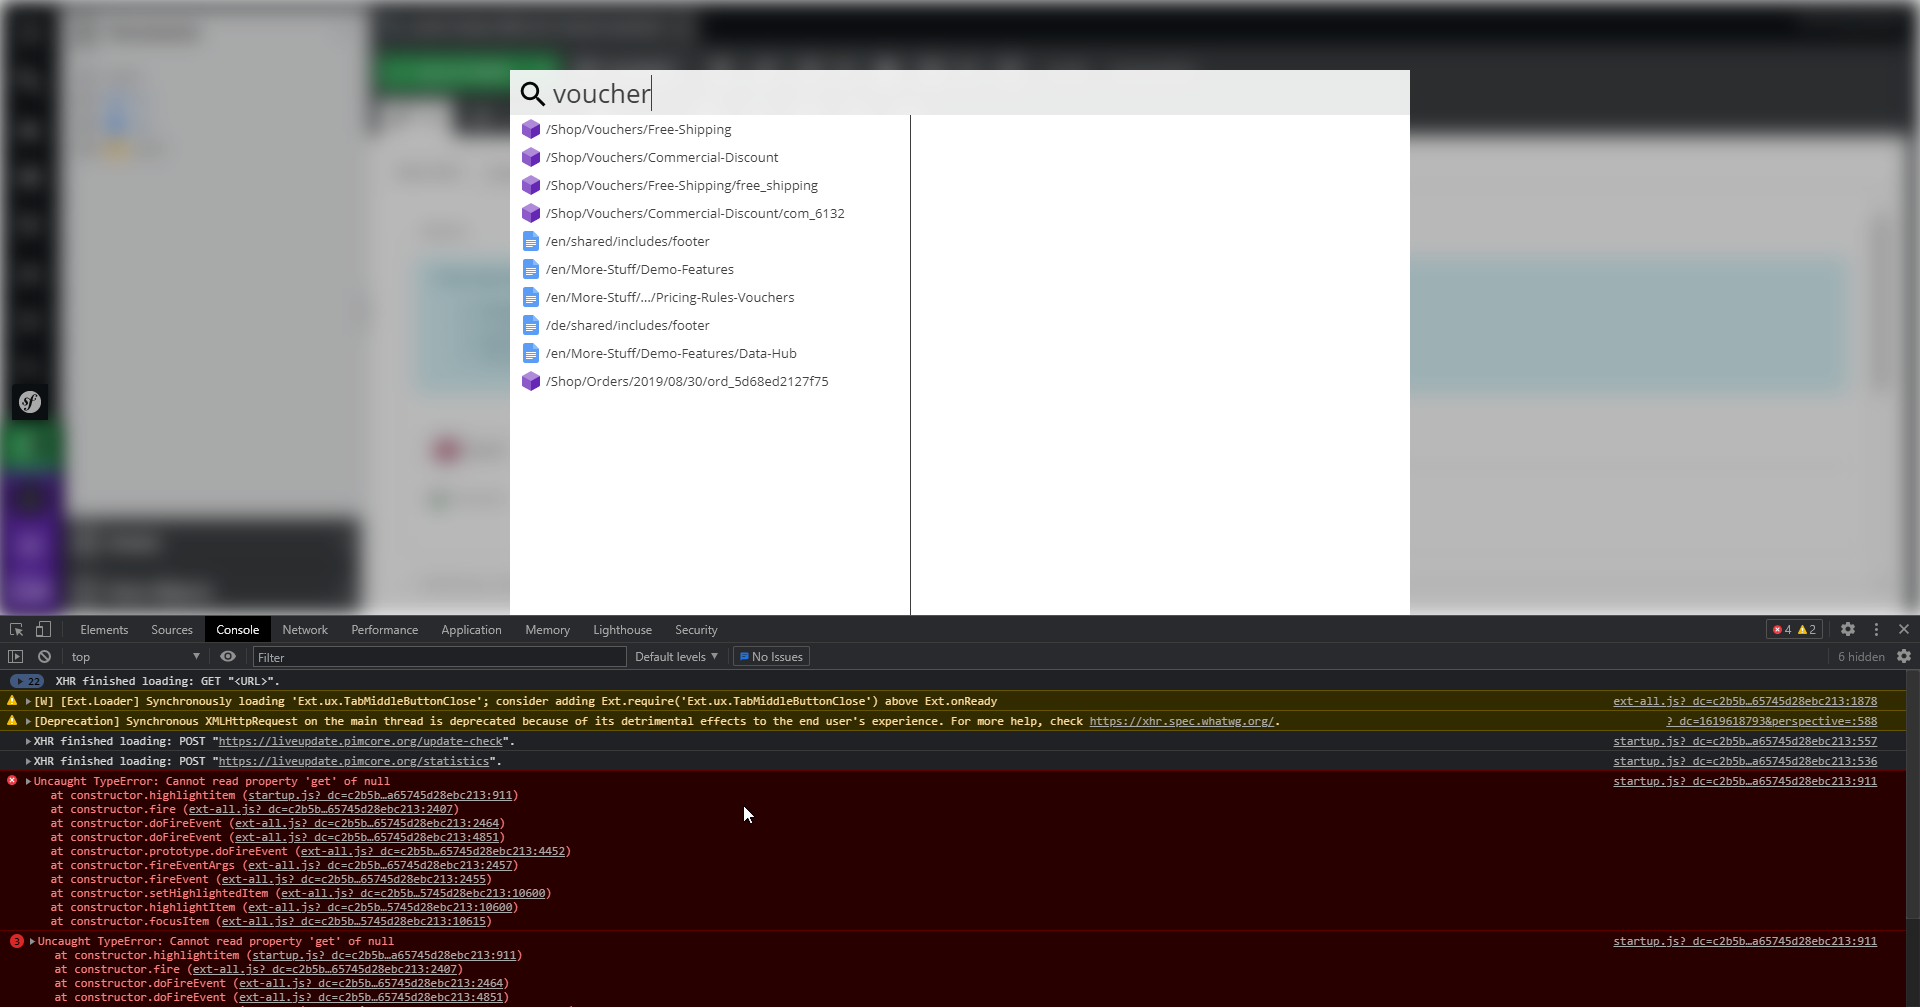The image size is (1920, 1007).
Task: Click the cube icon beside /Shop/Vouchers/Free-Shipping
Action: point(530,129)
